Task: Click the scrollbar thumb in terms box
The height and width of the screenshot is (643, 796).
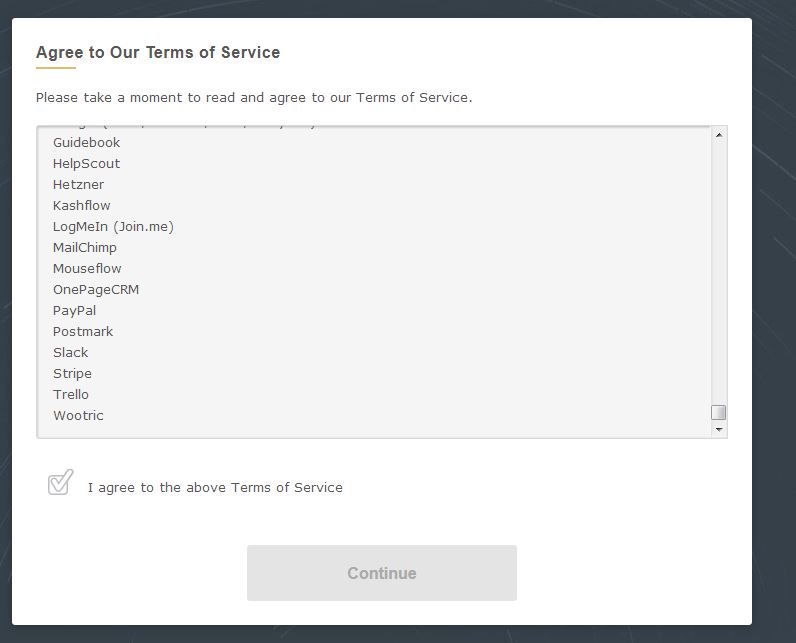Action: [x=719, y=413]
